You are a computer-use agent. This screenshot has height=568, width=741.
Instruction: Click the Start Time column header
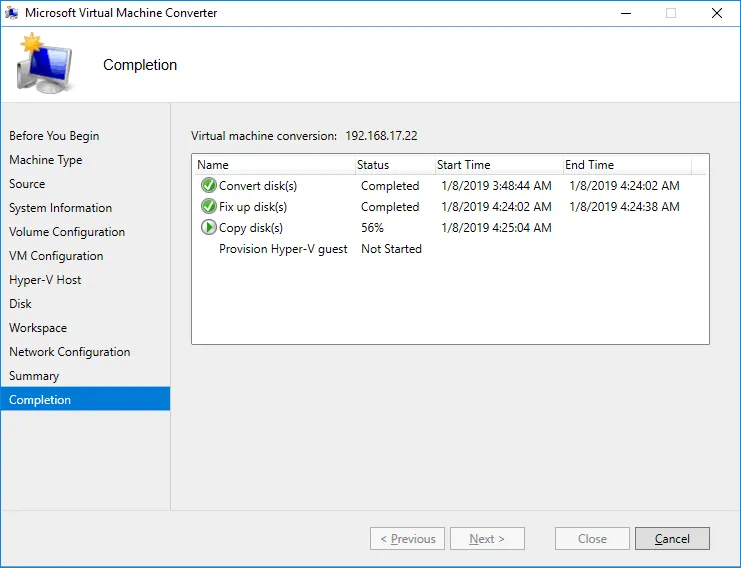[x=464, y=165]
